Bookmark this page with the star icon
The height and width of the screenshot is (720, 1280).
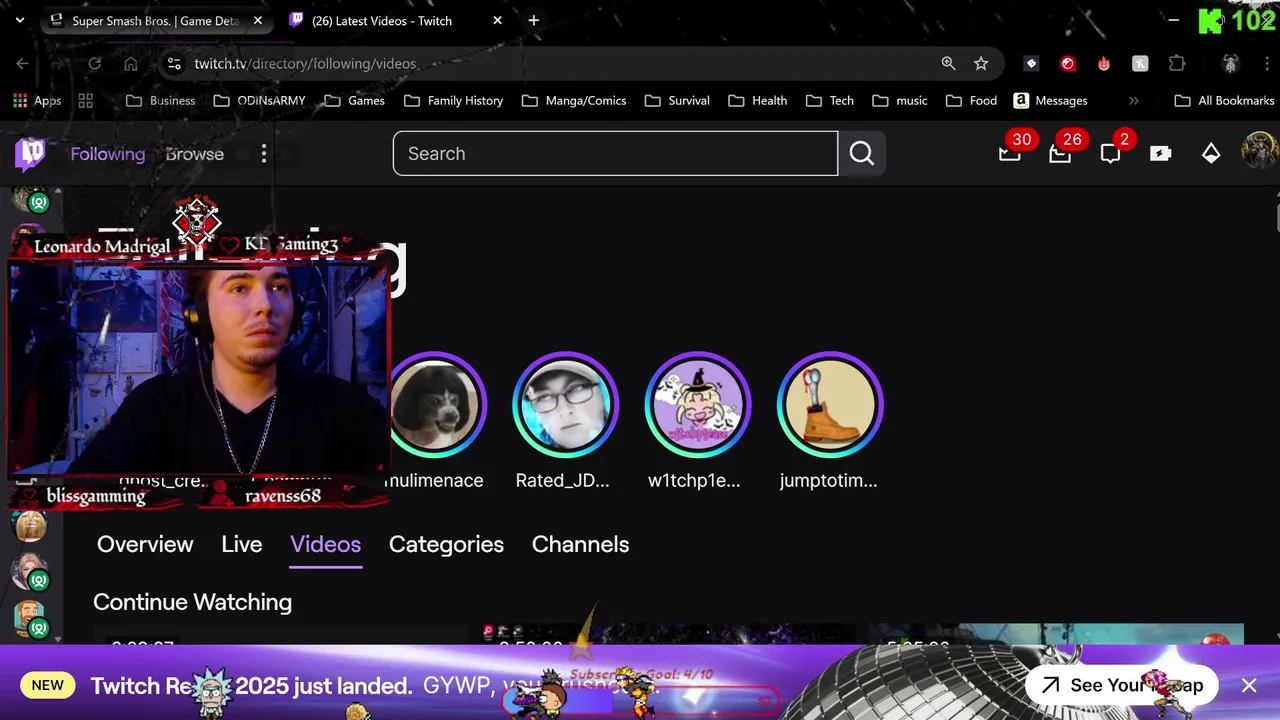coord(981,63)
